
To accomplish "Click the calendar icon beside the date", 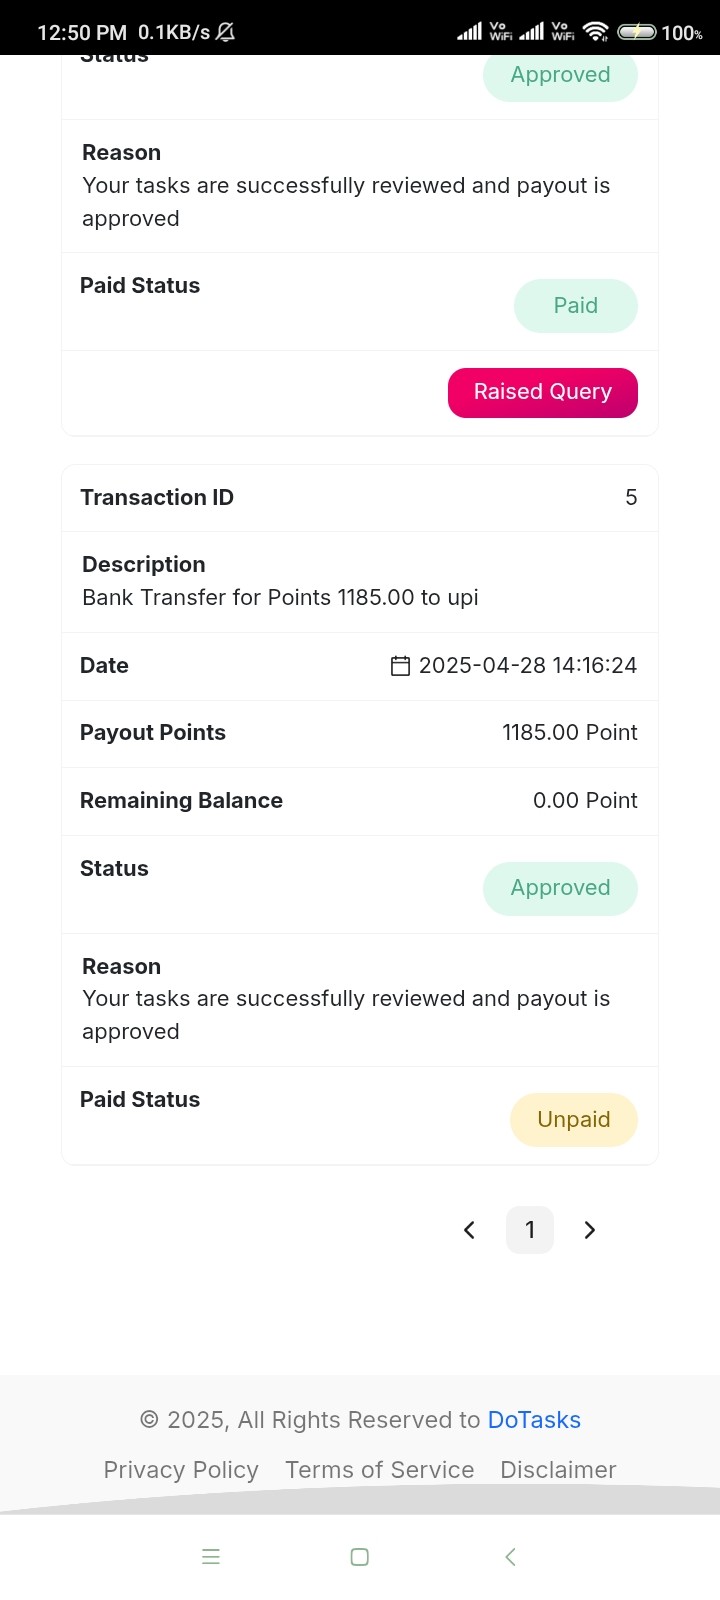I will coord(400,666).
